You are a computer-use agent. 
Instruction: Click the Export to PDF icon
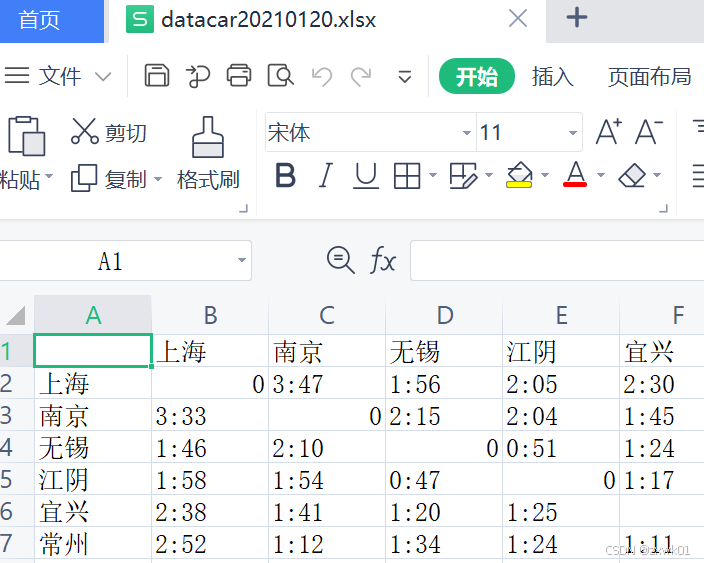[198, 76]
